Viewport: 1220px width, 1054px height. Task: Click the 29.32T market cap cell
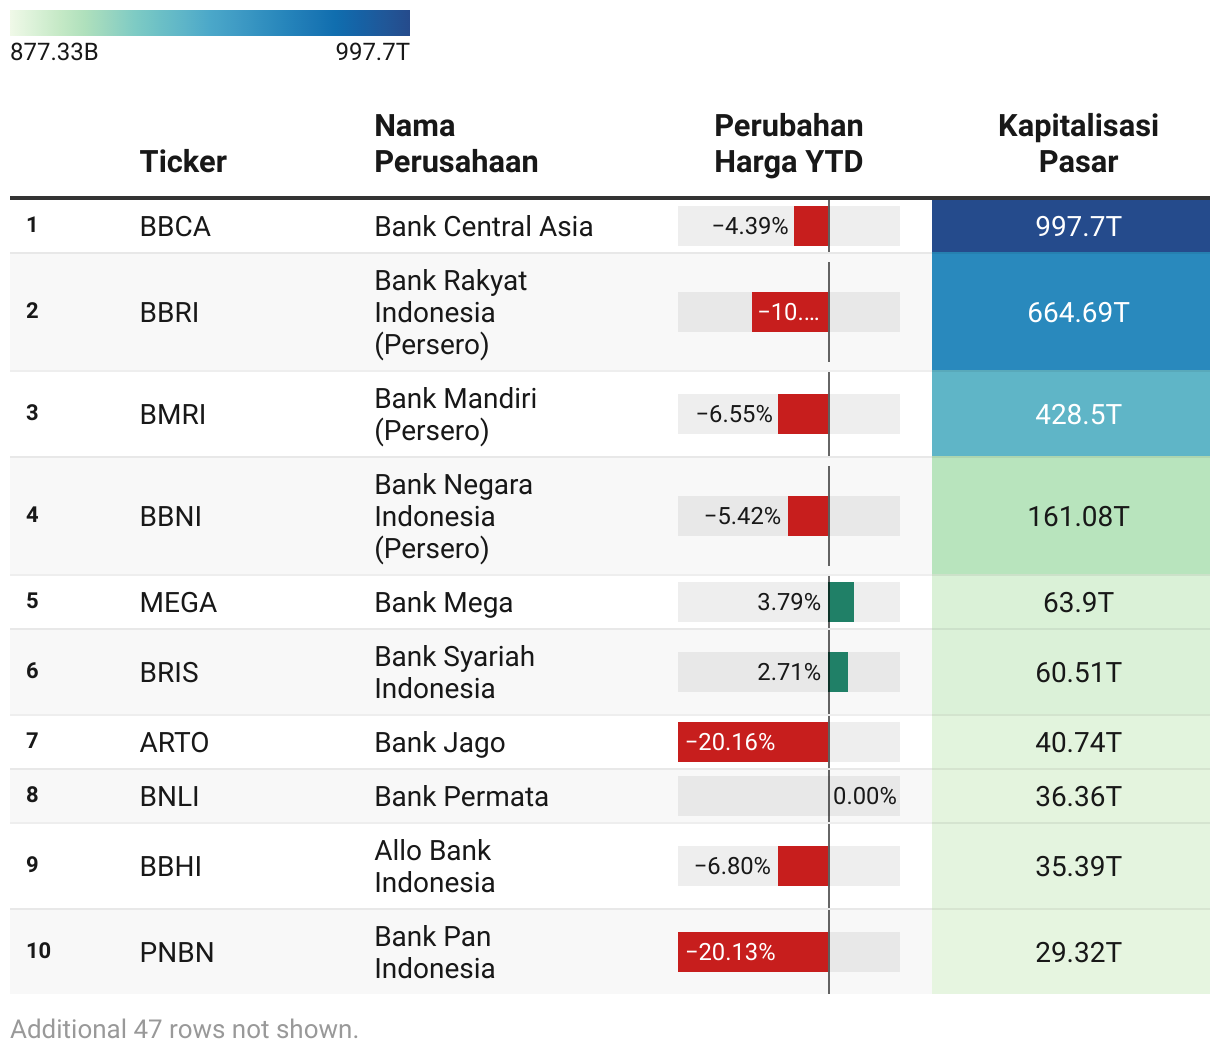(1071, 953)
